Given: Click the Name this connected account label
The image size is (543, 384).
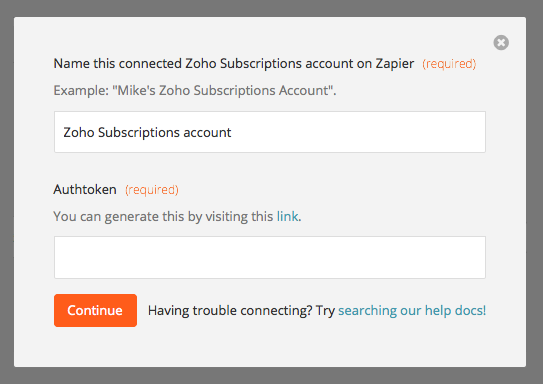Looking at the screenshot, I should point(234,64).
